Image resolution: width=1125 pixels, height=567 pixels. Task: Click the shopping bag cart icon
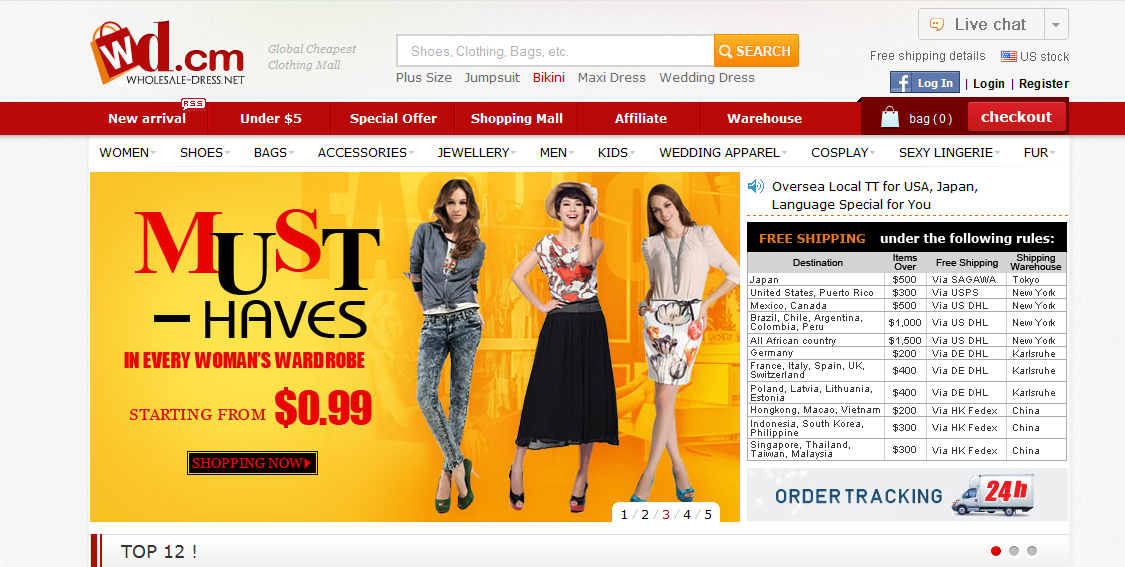point(889,118)
